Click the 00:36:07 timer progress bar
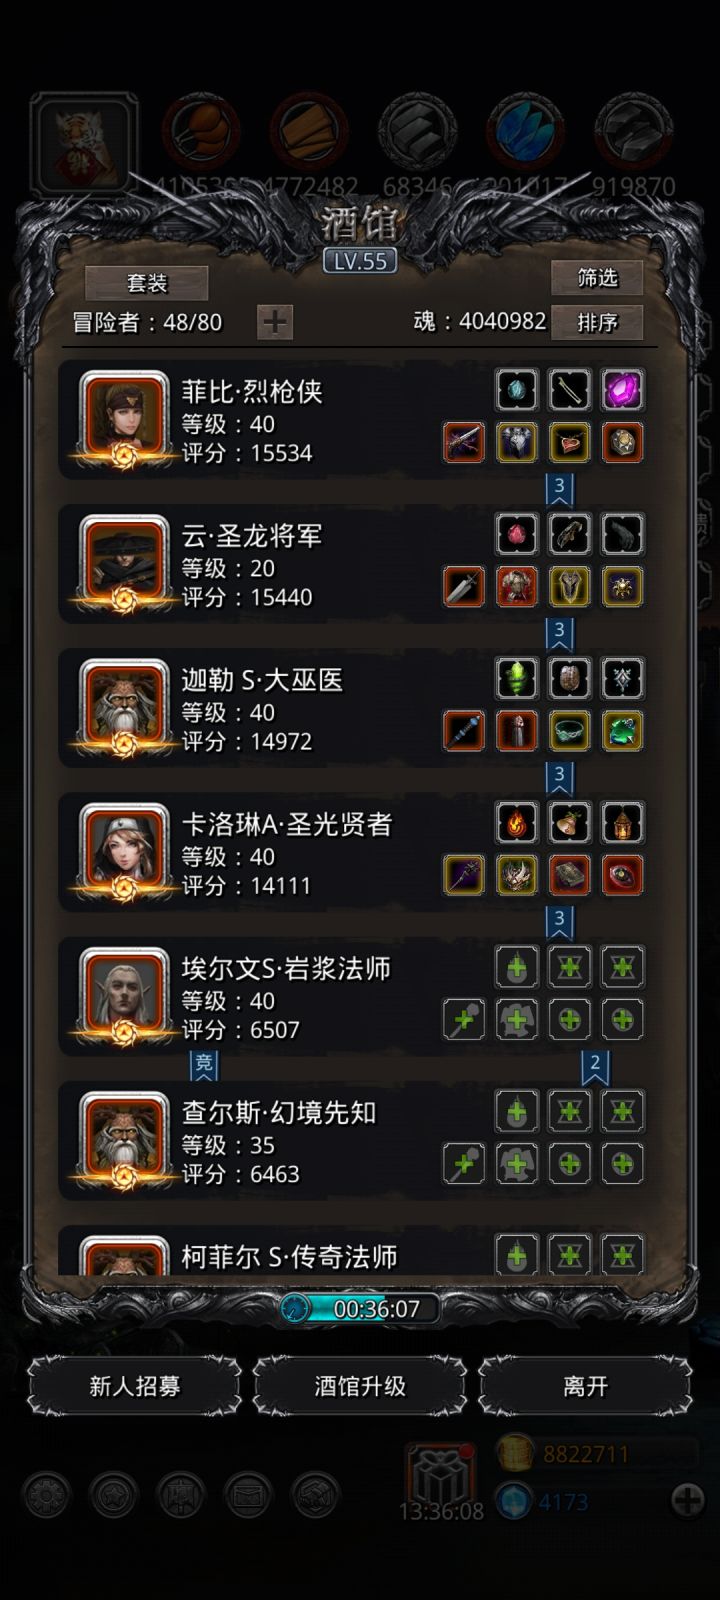The width and height of the screenshot is (720, 1600). coord(360,1308)
